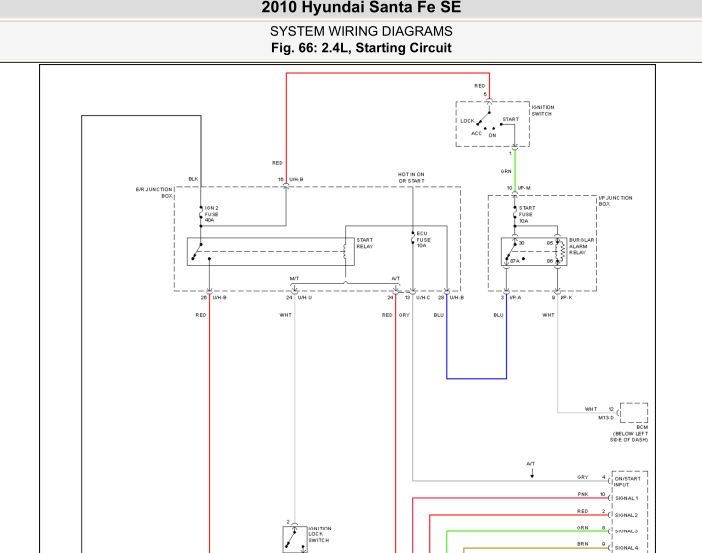Click the "START" position inside ignition switch
The width and height of the screenshot is (702, 553).
[x=510, y=120]
